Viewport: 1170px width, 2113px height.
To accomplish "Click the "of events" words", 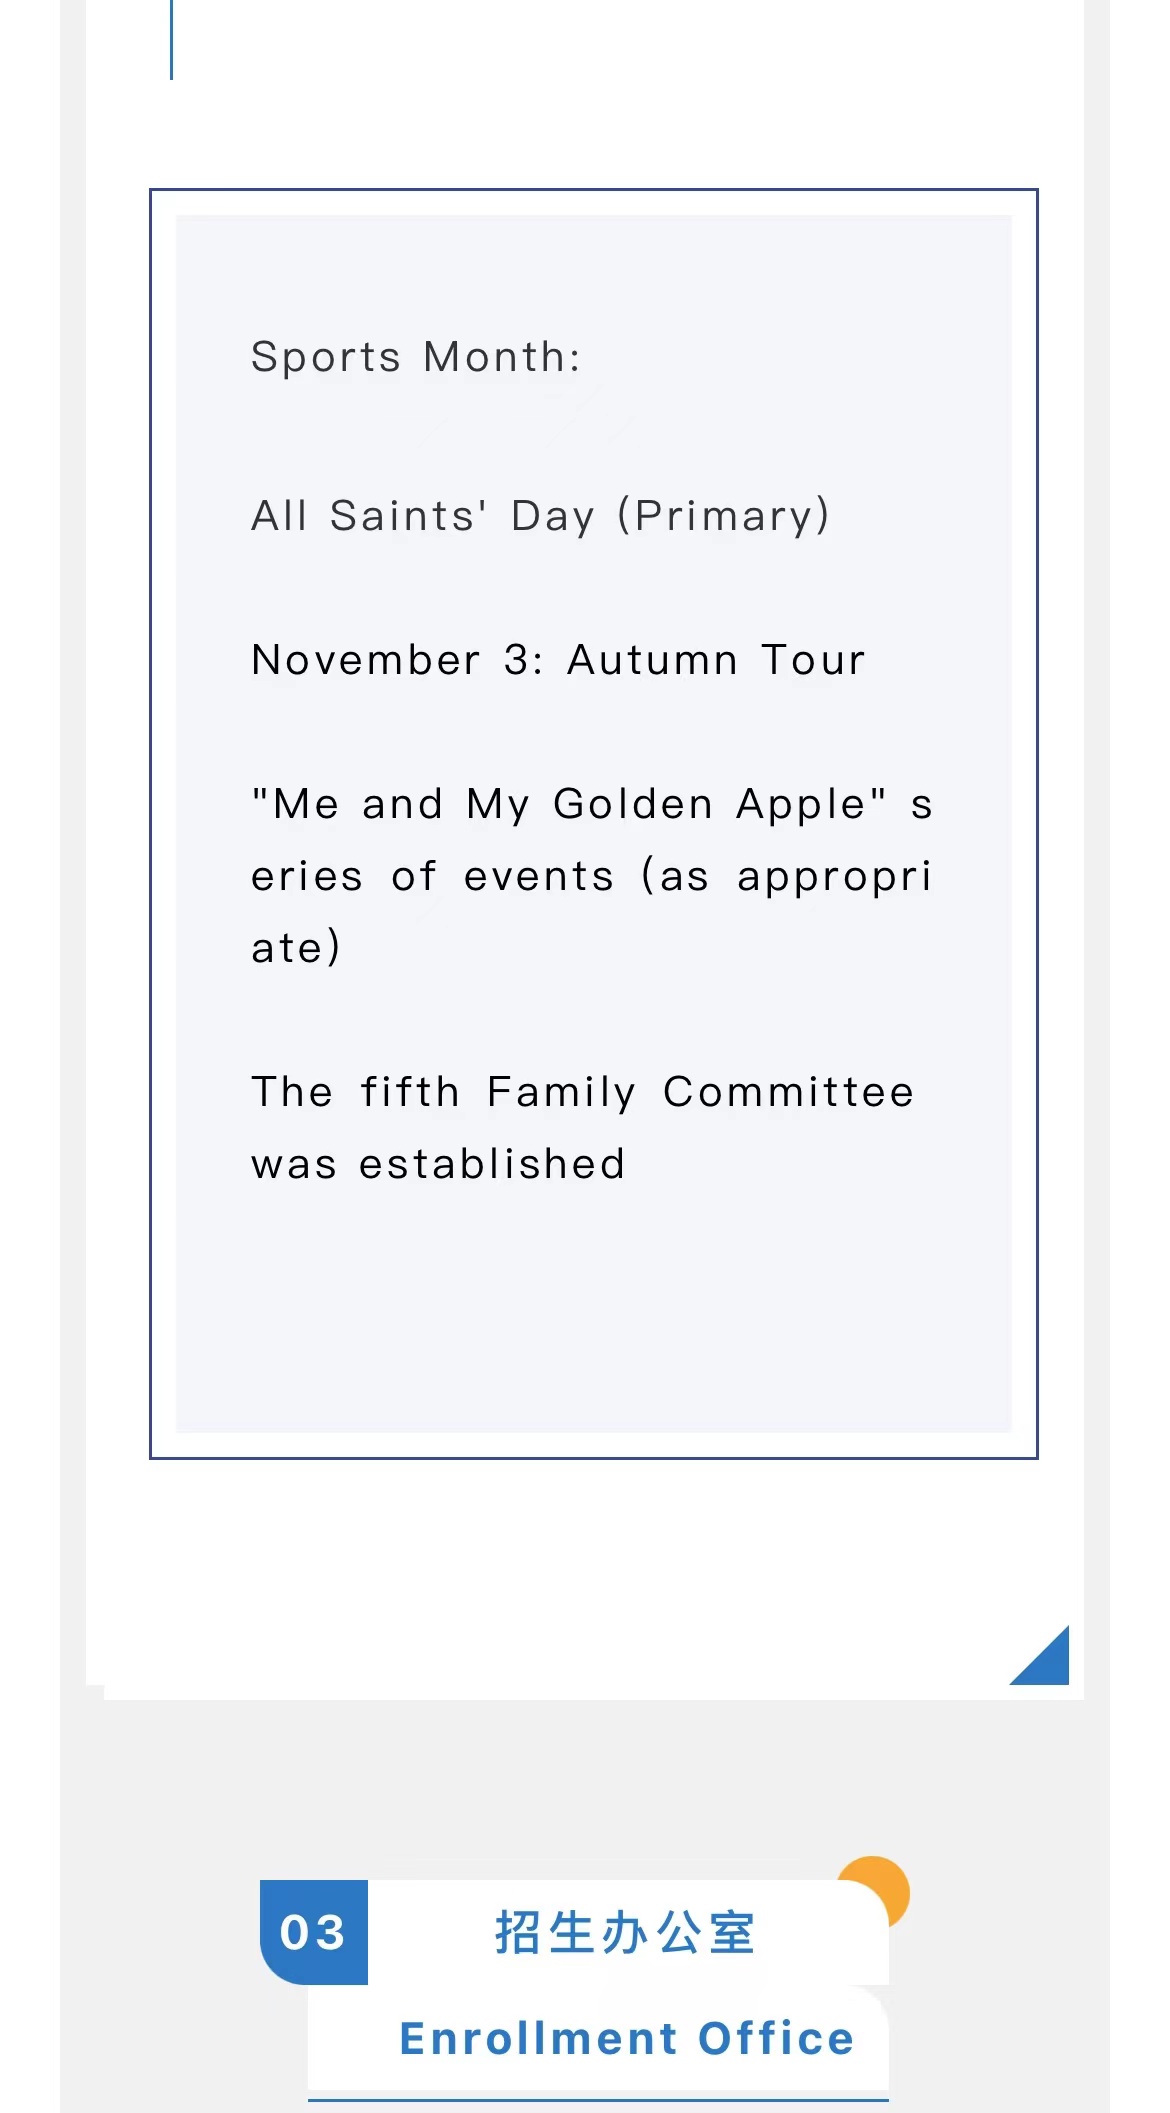I will pyautogui.click(x=502, y=876).
